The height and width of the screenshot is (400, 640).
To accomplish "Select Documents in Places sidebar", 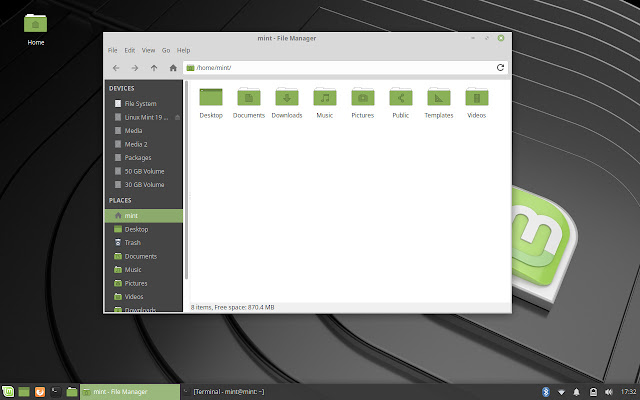I will point(144,256).
